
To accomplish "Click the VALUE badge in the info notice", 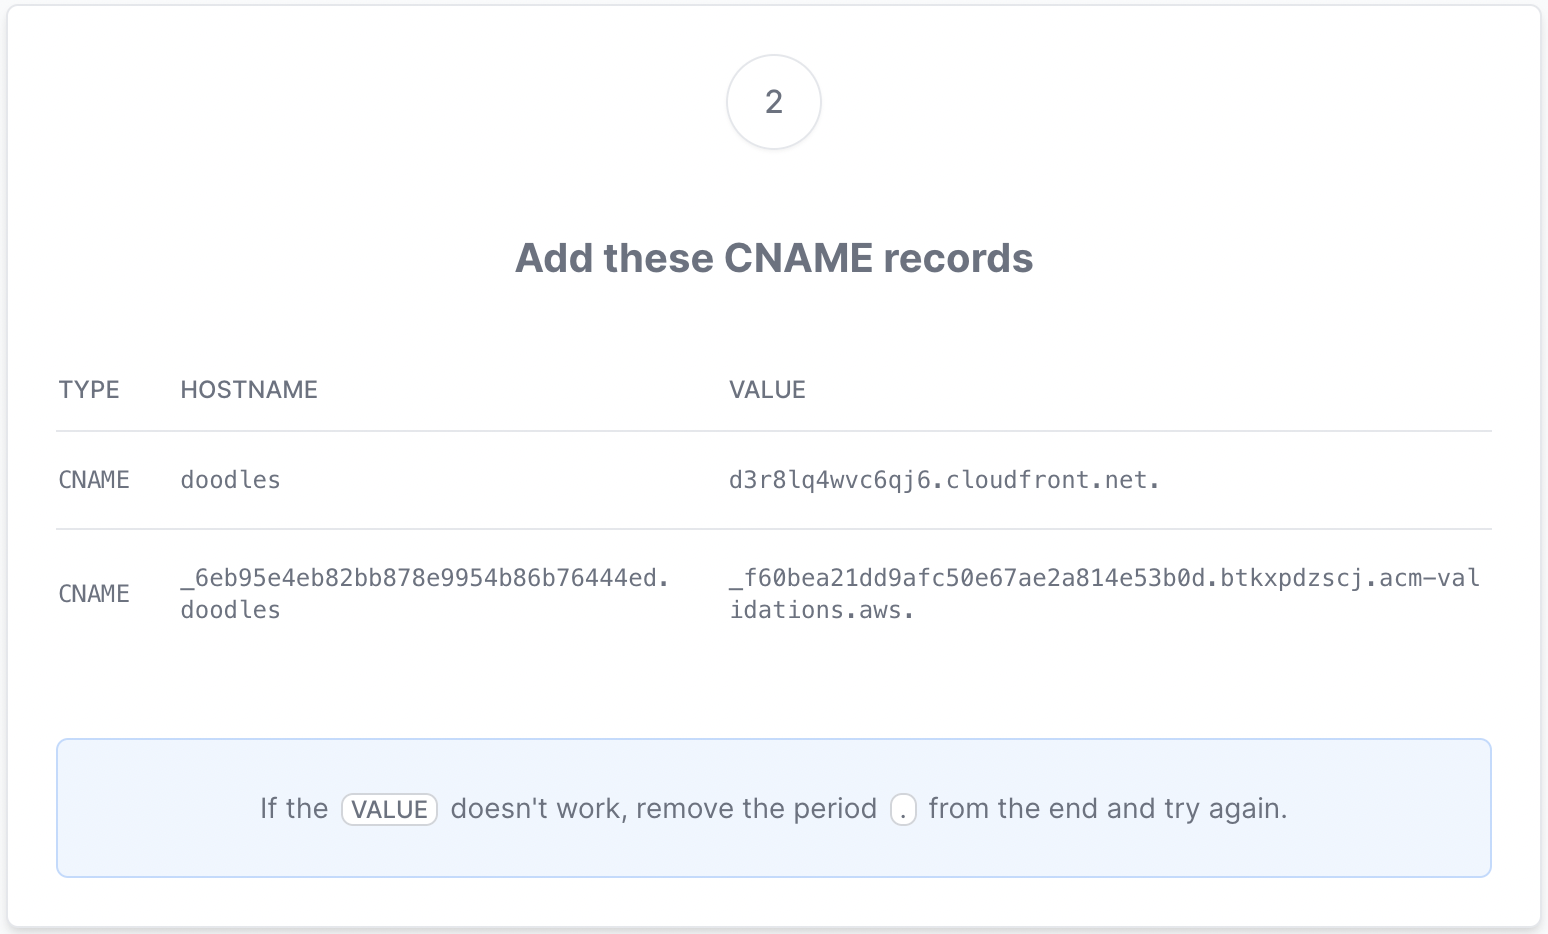I will coord(389,809).
